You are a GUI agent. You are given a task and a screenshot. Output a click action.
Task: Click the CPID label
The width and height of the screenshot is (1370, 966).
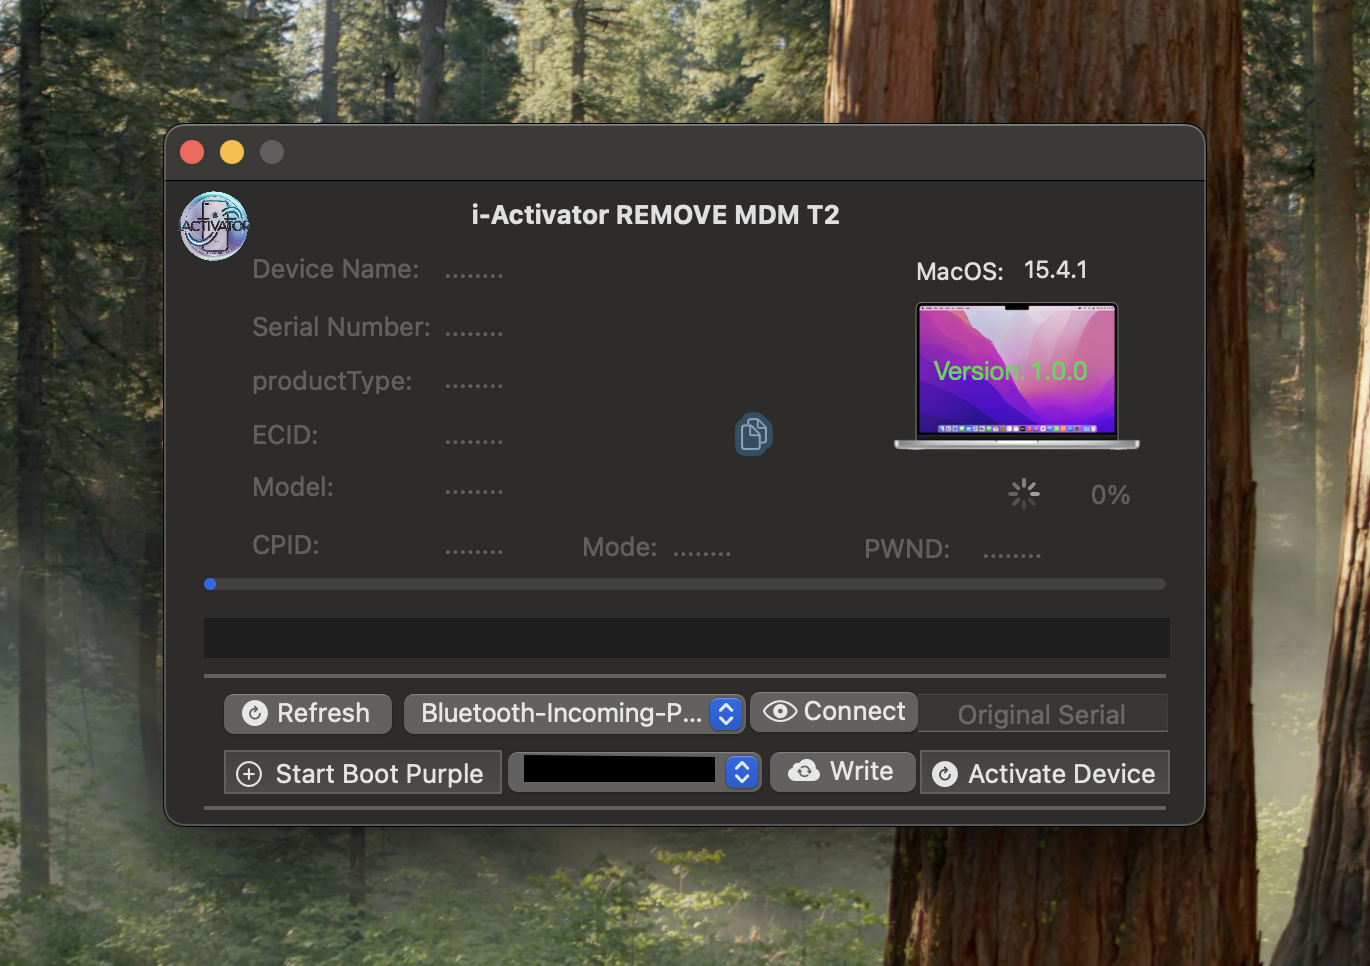[286, 545]
